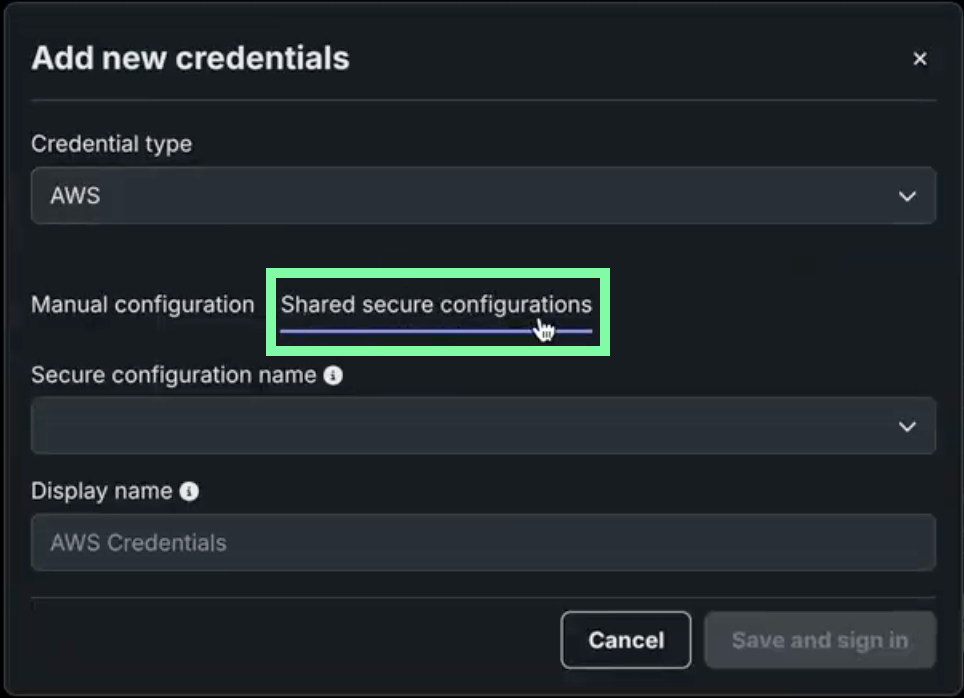This screenshot has width=964, height=698.
Task: Click the underline beneath Shared secure configurations
Action: [400, 331]
